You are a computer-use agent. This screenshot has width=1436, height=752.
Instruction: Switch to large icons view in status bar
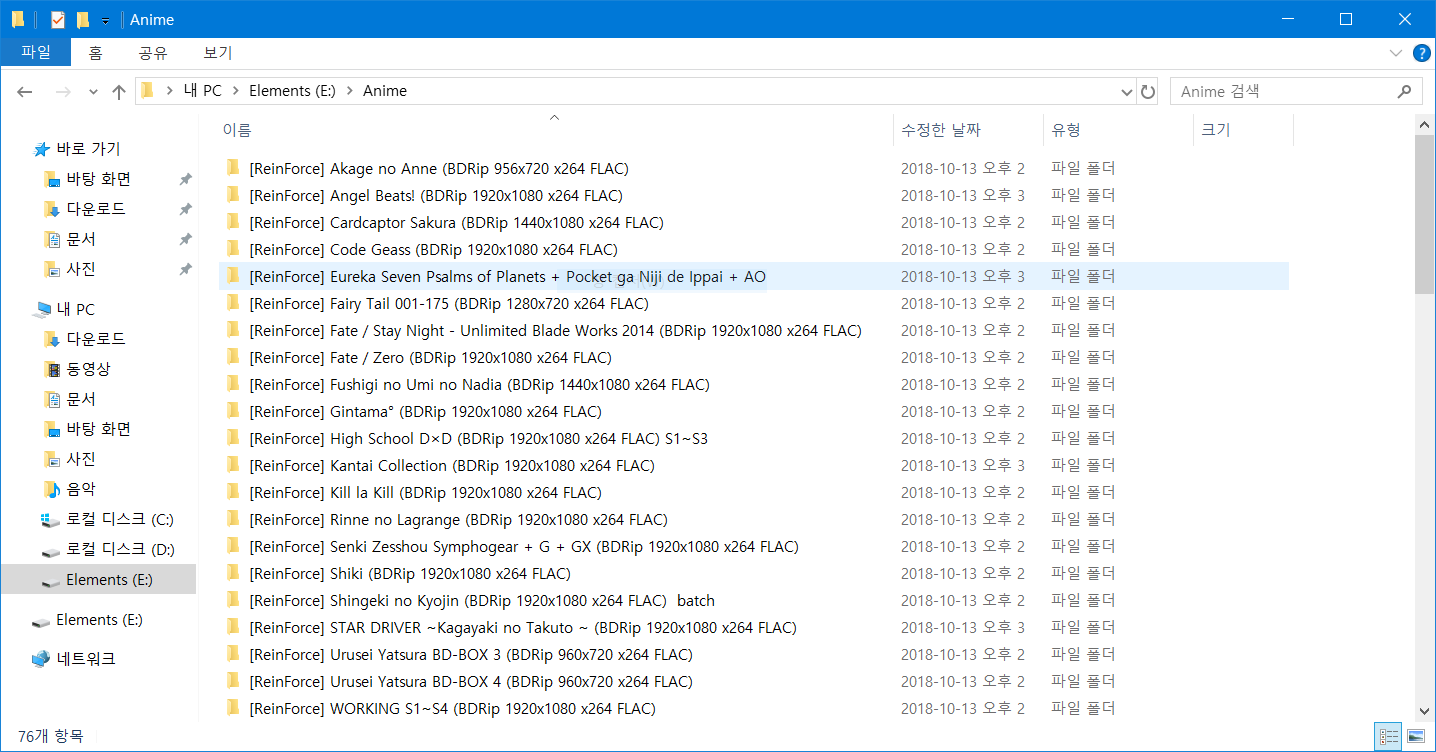pyautogui.click(x=1416, y=736)
